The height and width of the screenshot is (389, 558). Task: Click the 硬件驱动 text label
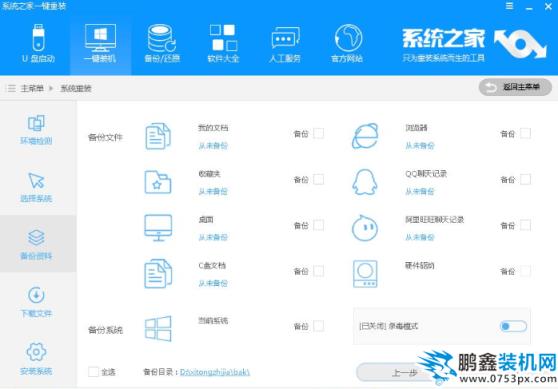point(420,266)
